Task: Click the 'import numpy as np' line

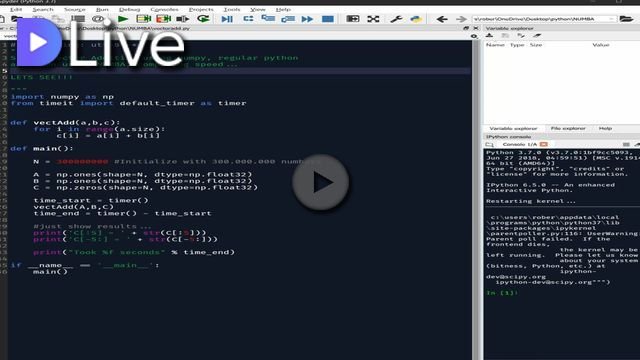Action: (x=62, y=97)
